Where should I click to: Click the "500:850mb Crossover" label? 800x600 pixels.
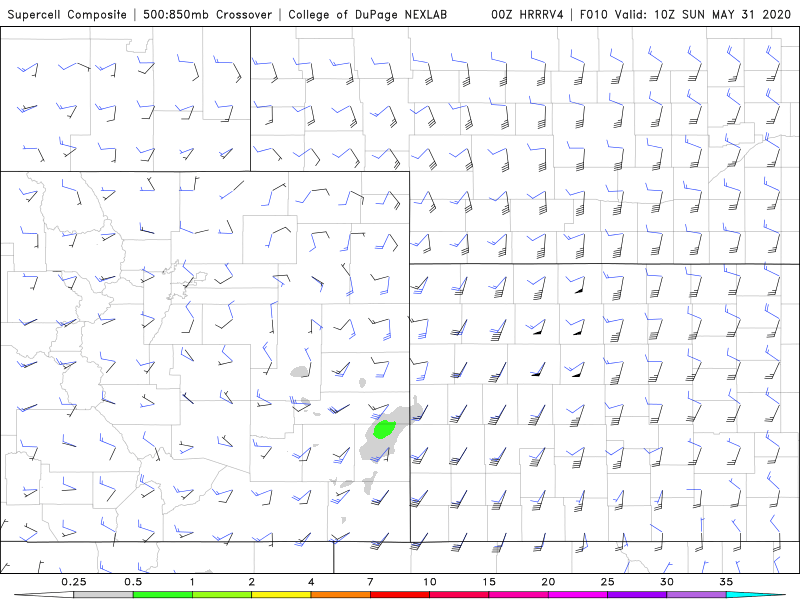click(x=208, y=14)
